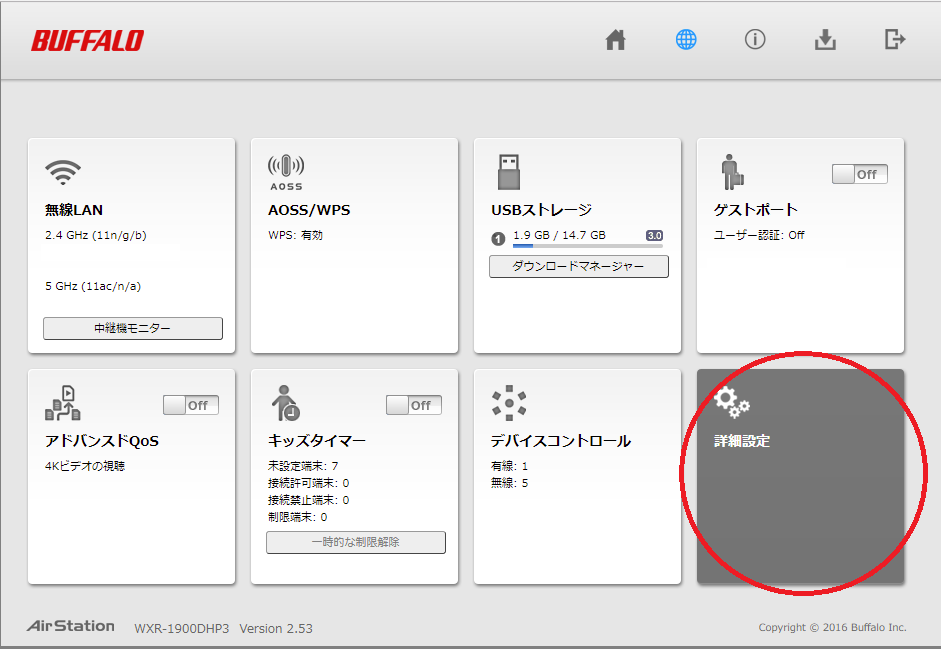Select the 2.4 GHz (11n/g/b) entry
941x649 pixels.
[x=96, y=235]
